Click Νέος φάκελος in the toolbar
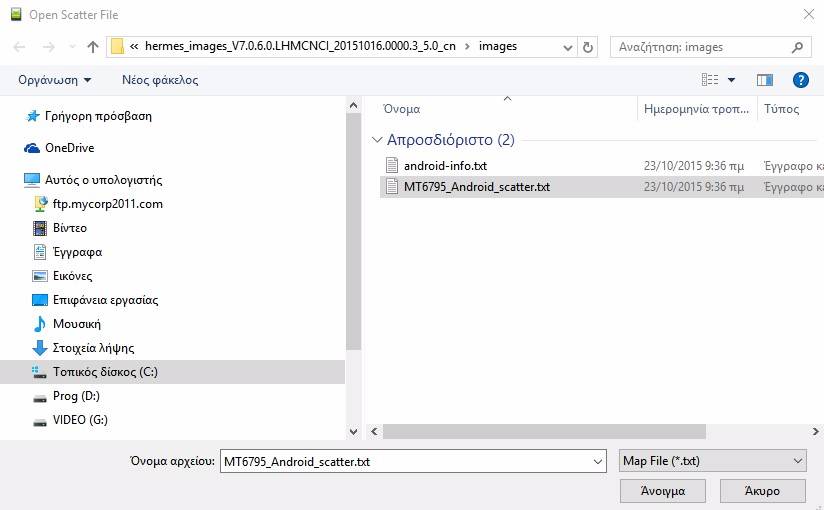The height and width of the screenshot is (510, 824). pyautogui.click(x=160, y=80)
